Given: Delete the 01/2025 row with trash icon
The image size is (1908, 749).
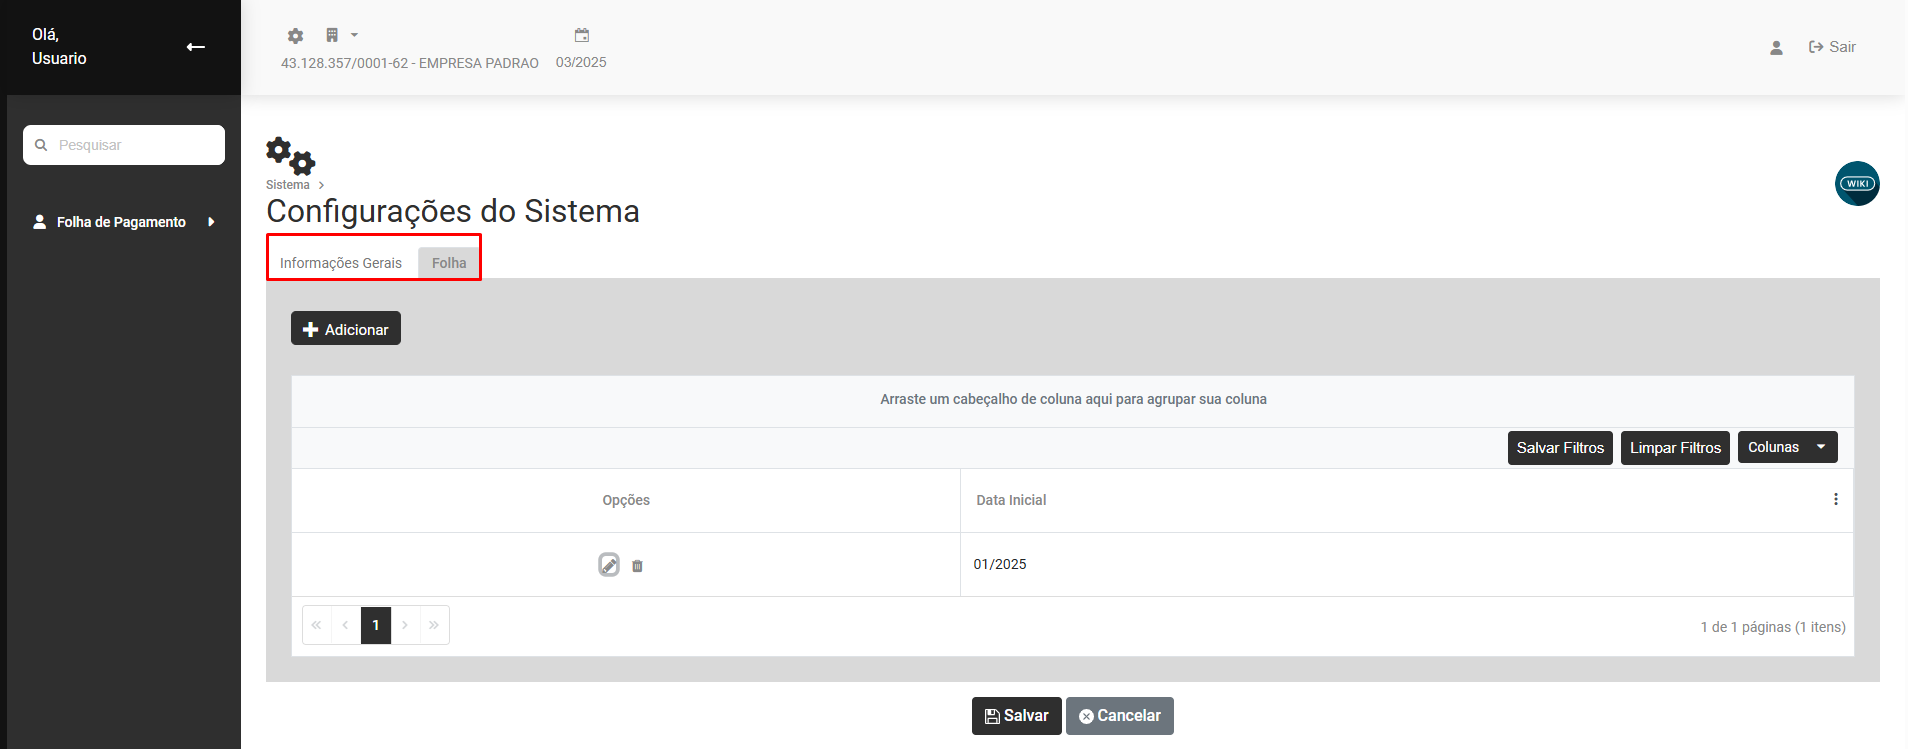Looking at the screenshot, I should pyautogui.click(x=637, y=566).
